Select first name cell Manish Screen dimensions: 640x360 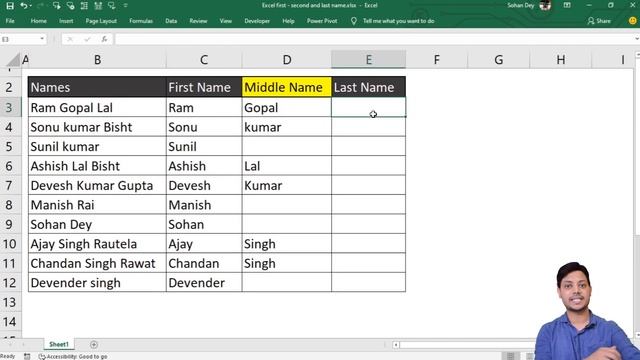(204, 205)
